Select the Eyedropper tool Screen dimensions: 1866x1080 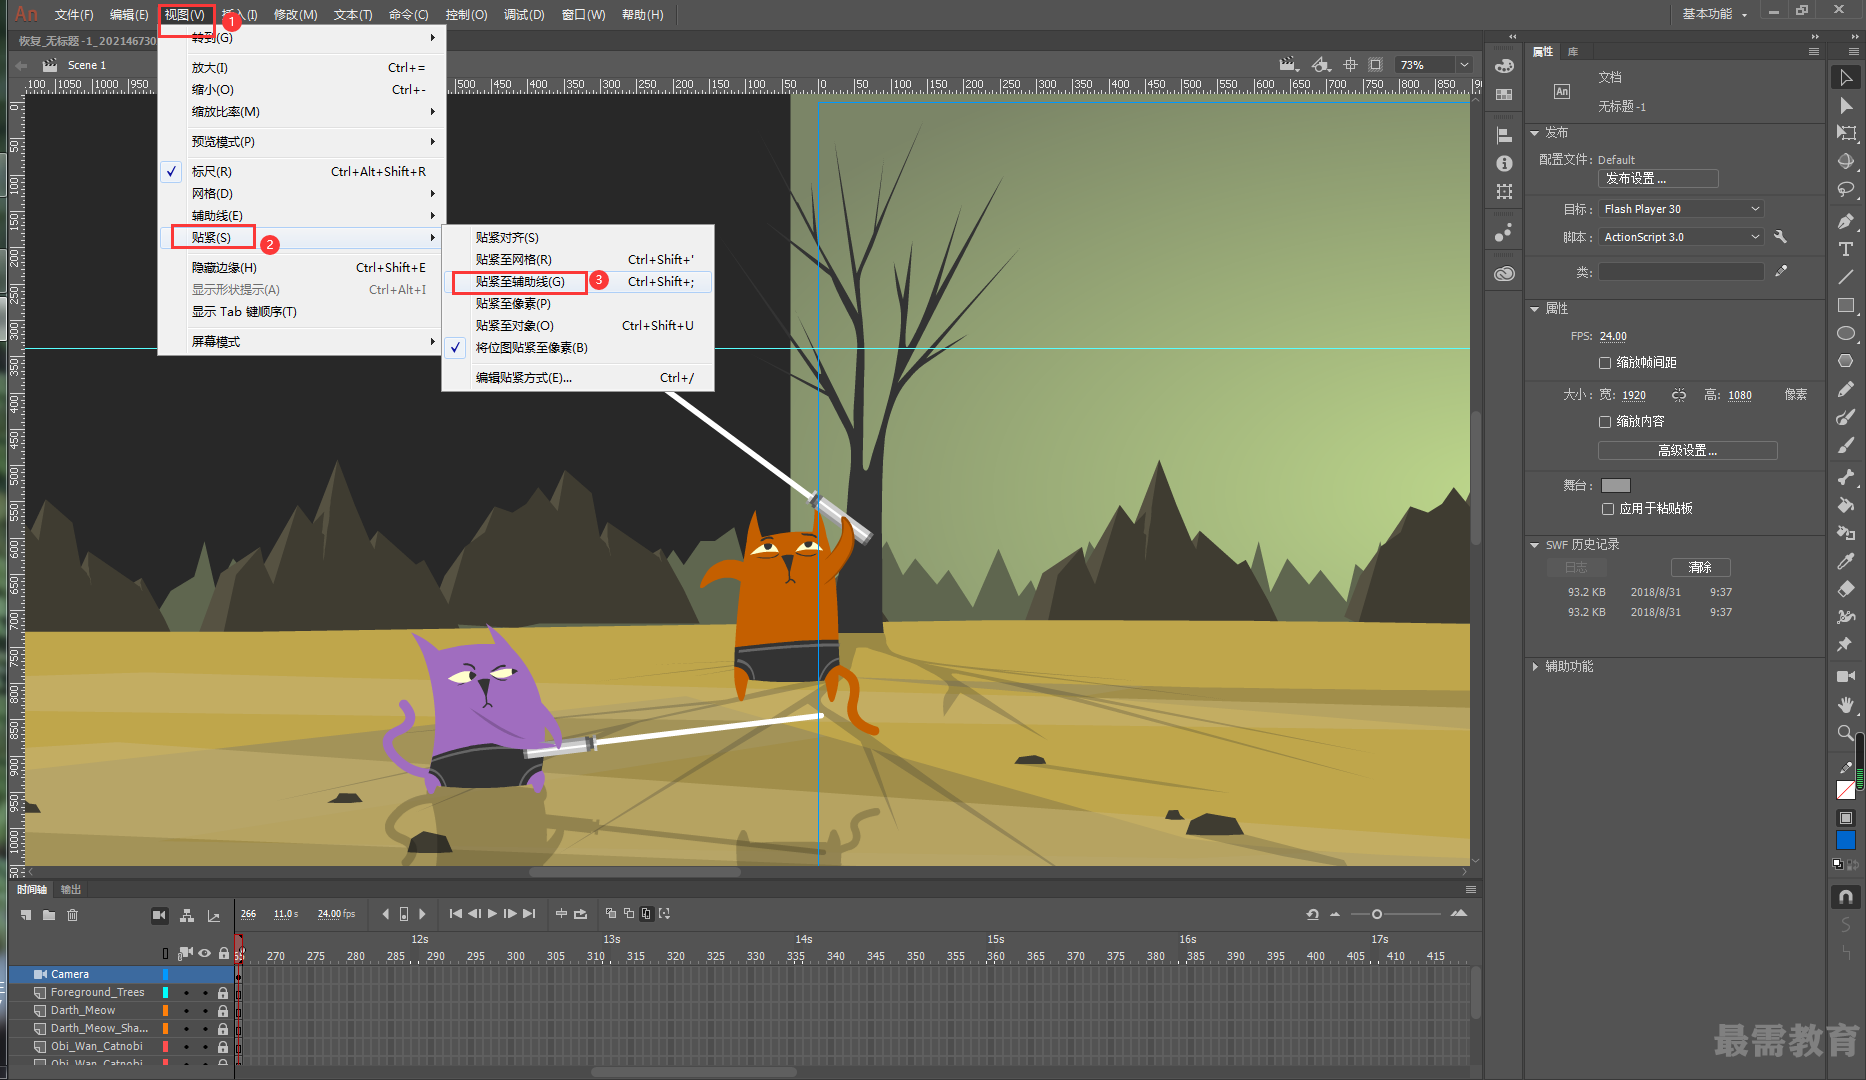(x=1846, y=561)
